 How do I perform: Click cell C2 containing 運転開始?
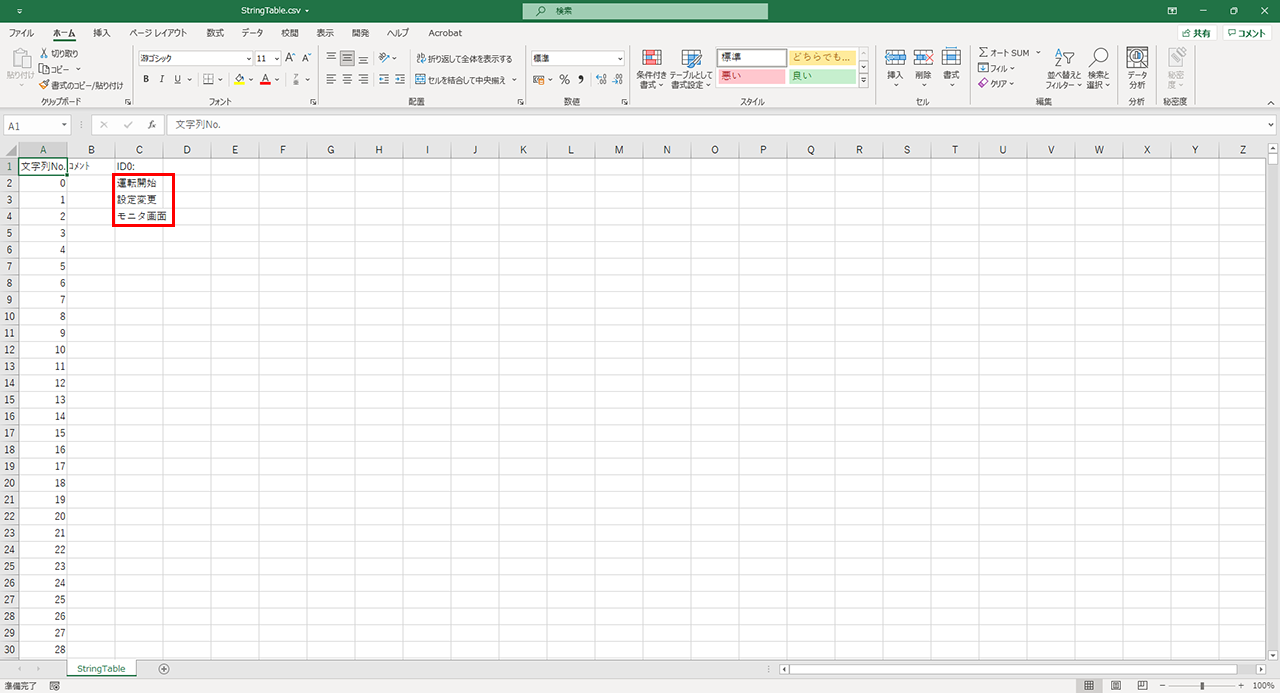pyautogui.click(x=138, y=183)
